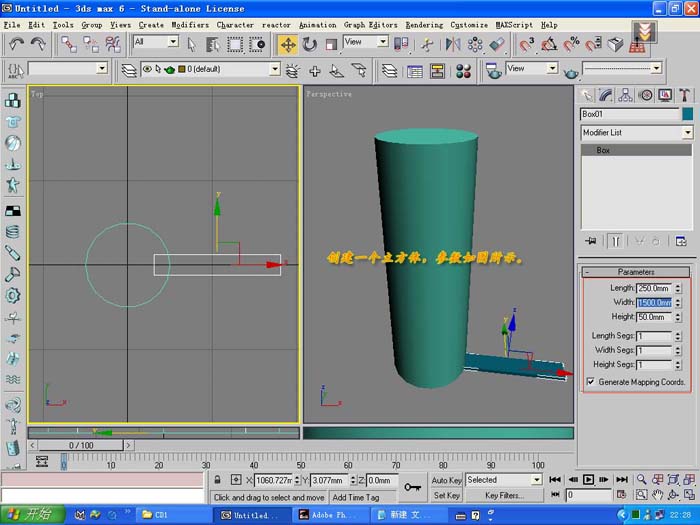Viewport: 700px width, 525px height.
Task: Toggle Percent Snap icon
Action: [571, 45]
